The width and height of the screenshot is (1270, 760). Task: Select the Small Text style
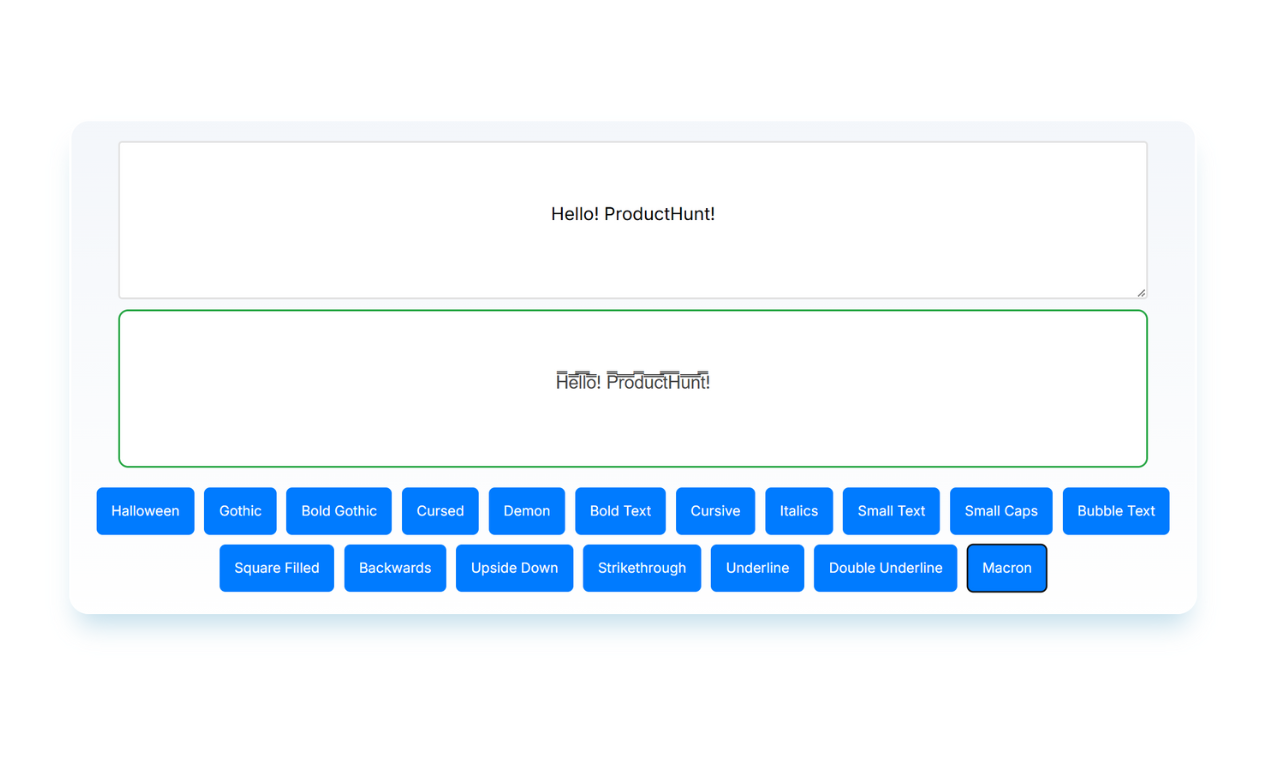click(x=891, y=511)
